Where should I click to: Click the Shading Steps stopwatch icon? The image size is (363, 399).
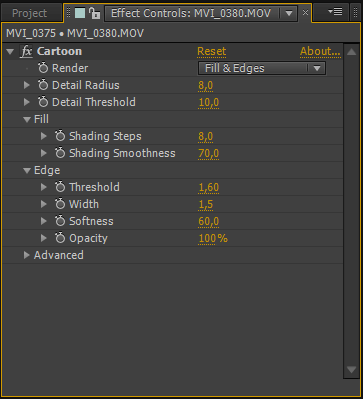pos(60,136)
